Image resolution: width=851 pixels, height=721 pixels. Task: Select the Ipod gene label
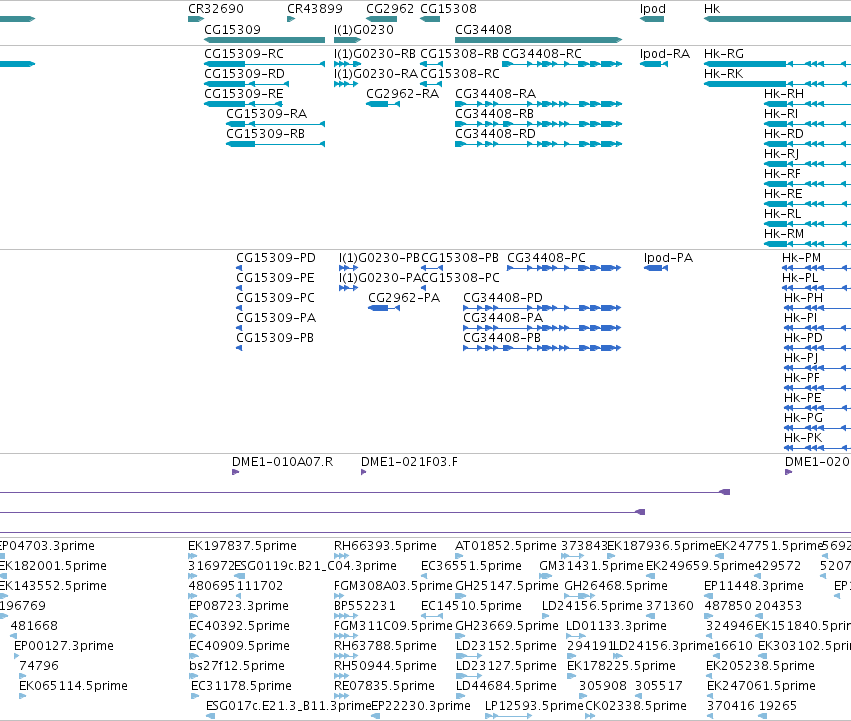[652, 9]
